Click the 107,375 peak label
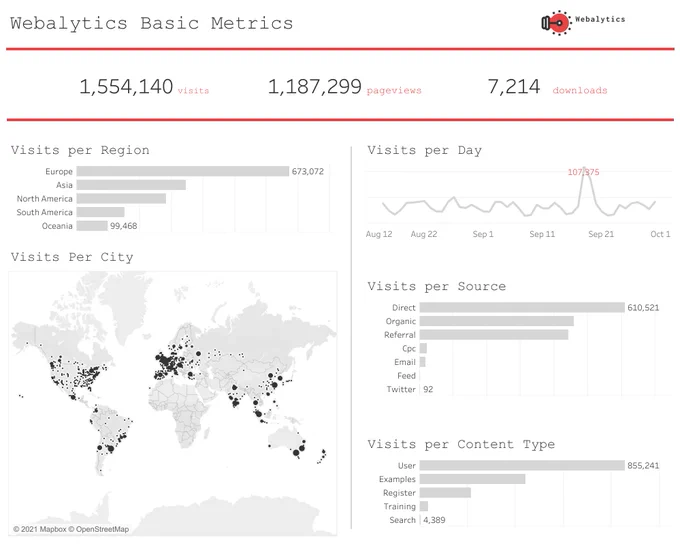 (x=583, y=172)
